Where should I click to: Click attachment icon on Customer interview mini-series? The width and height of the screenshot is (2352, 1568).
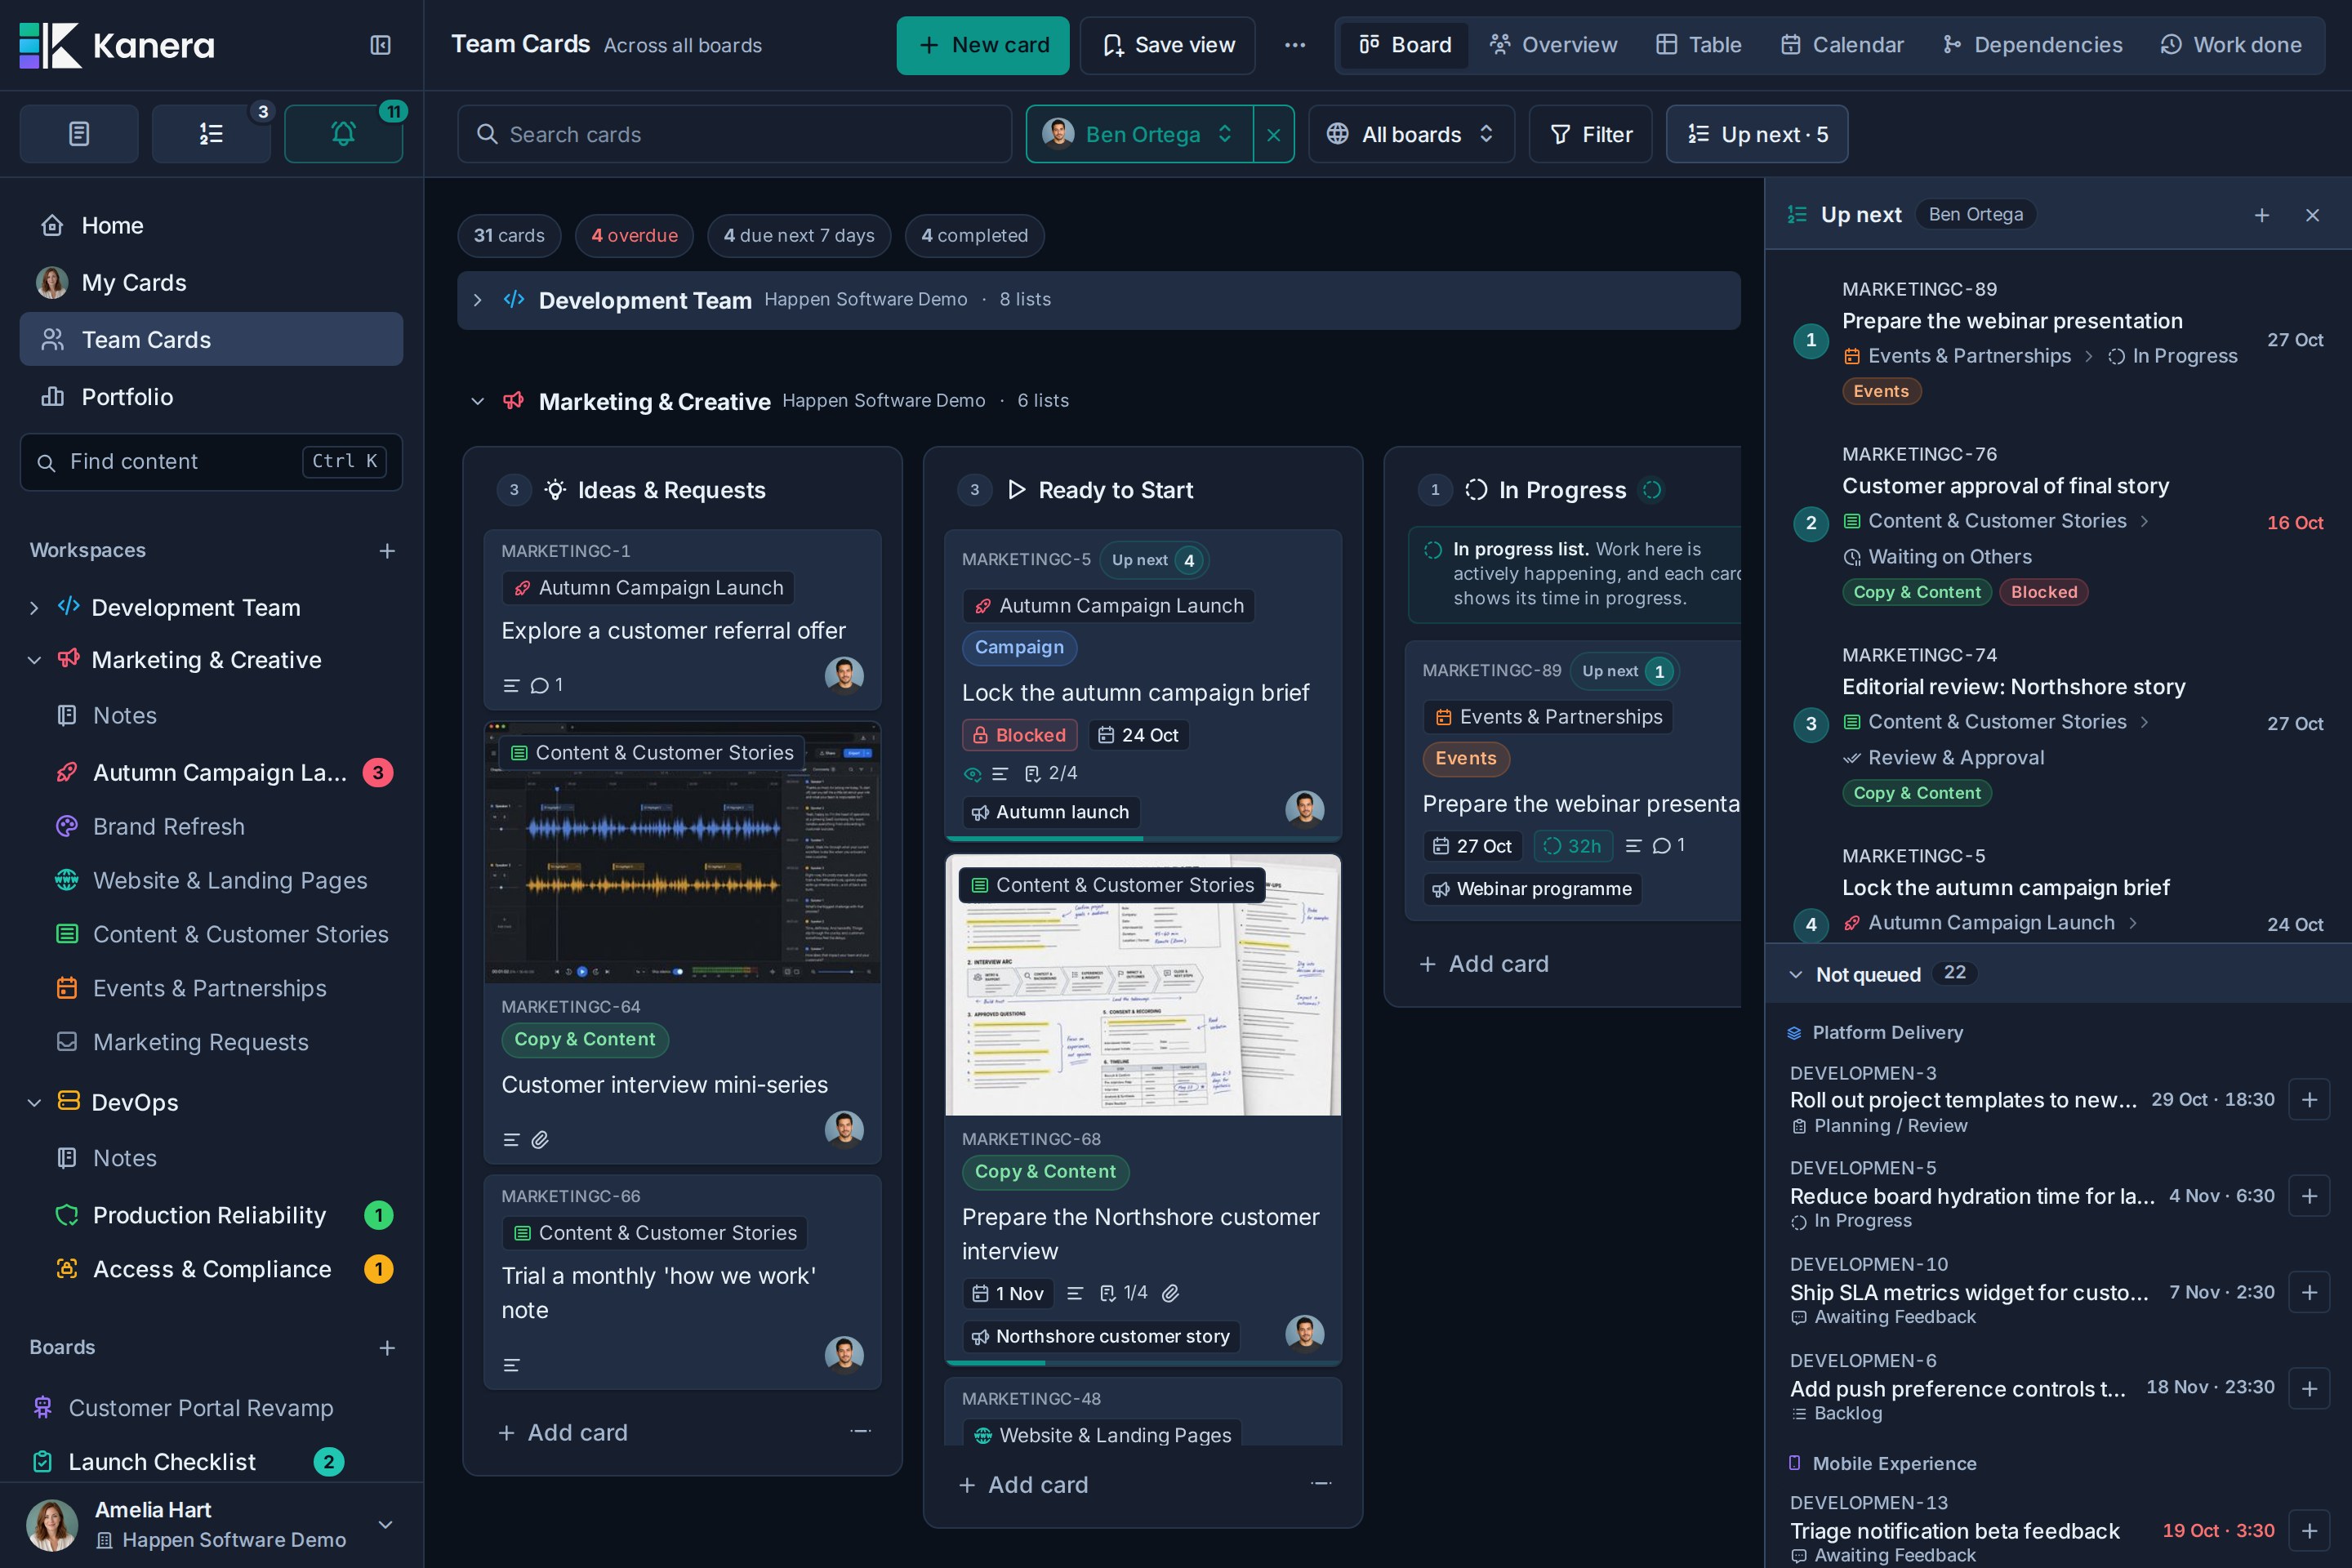point(540,1139)
